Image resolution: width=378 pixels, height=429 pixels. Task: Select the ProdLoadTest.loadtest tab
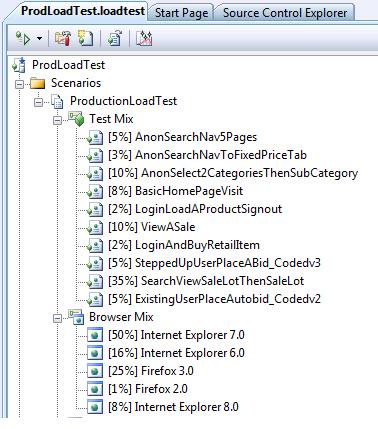pos(83,11)
